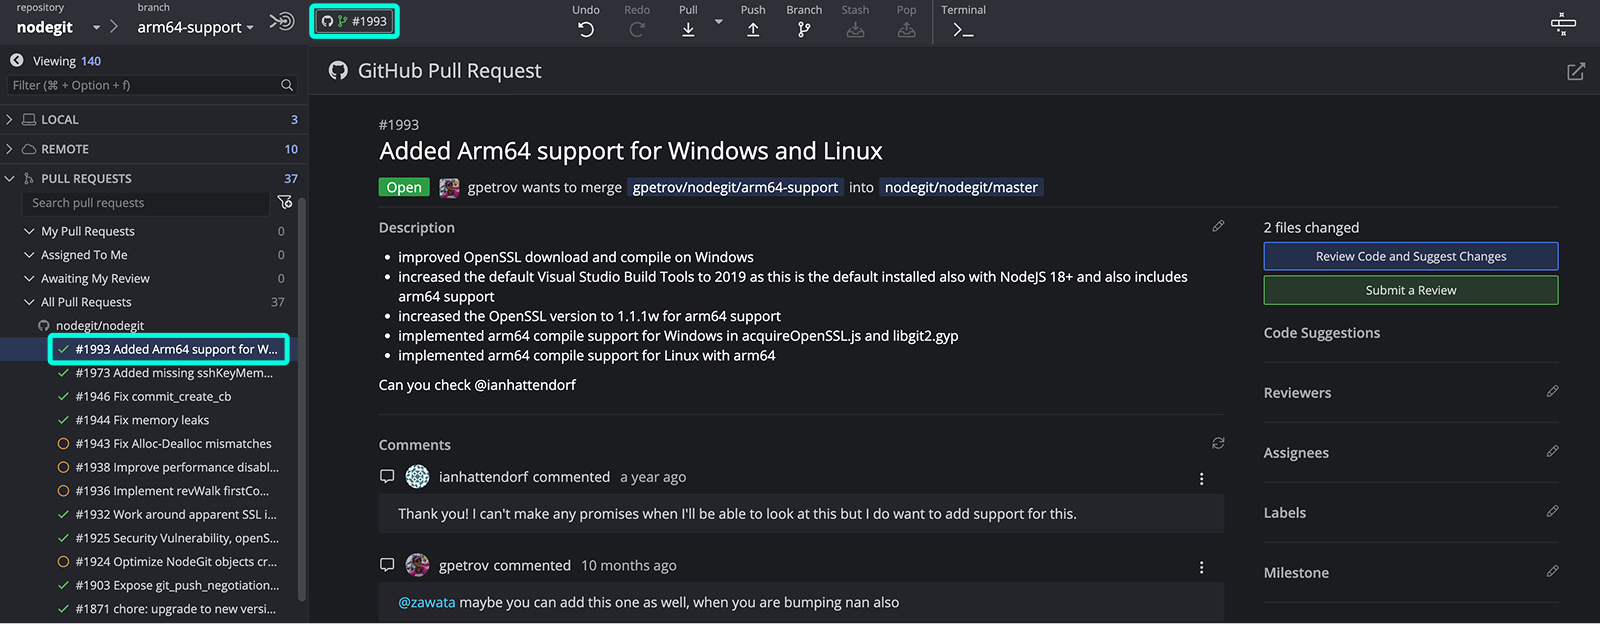Edit Assignees using its pencil icon
Viewport: 1600px width, 624px height.
click(x=1552, y=451)
